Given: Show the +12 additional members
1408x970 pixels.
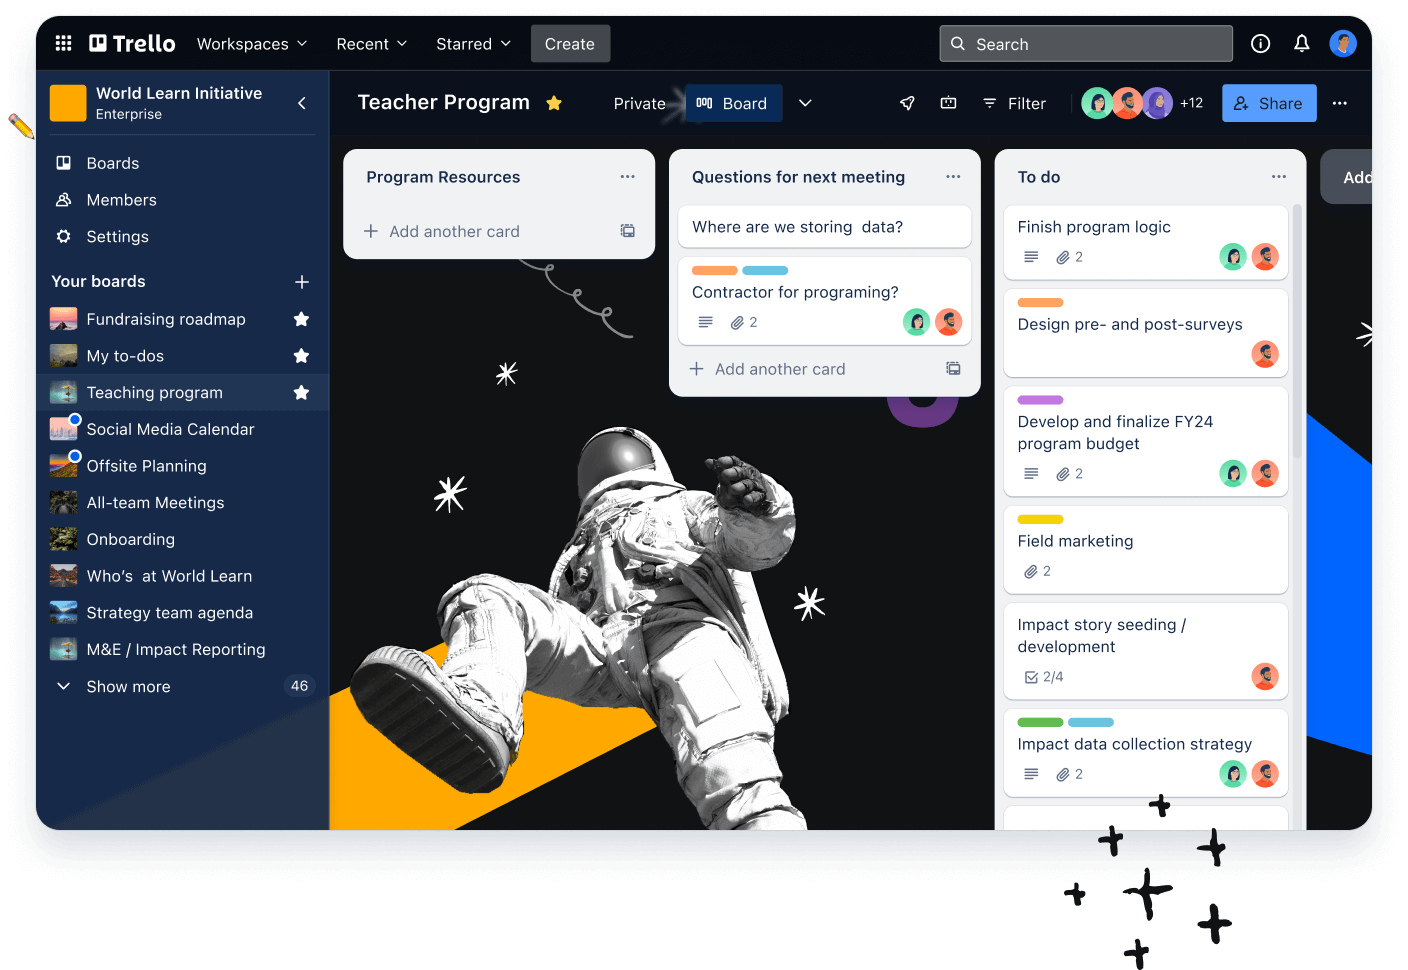Looking at the screenshot, I should 1191,103.
